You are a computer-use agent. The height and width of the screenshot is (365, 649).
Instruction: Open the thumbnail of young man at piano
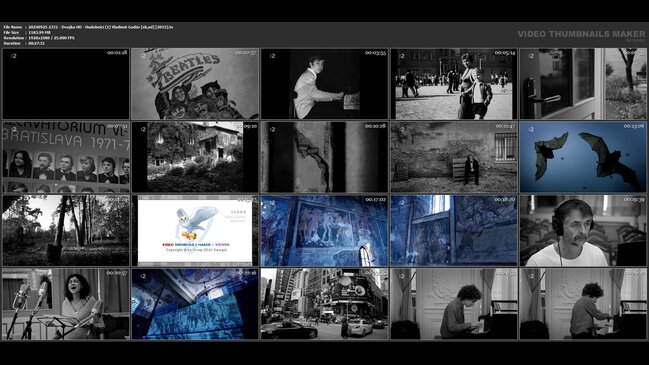[324, 84]
